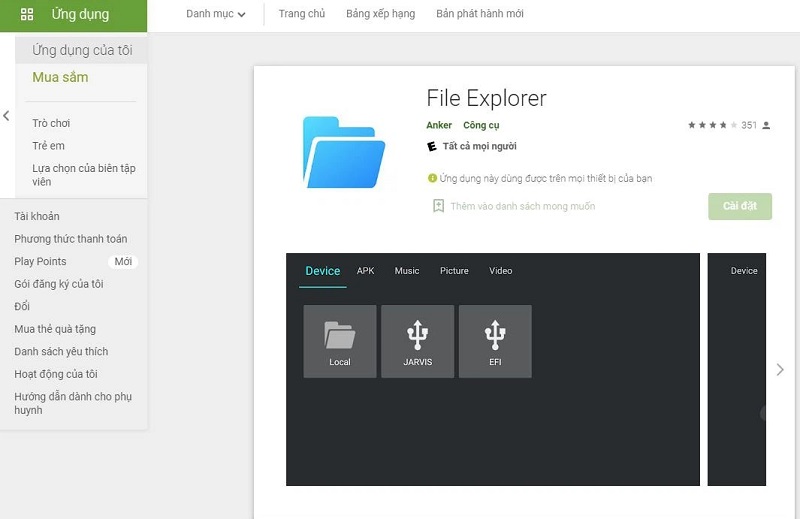This screenshot has height=519, width=800.
Task: Click the info icon beside device compatibility text
Action: pyautogui.click(x=432, y=178)
